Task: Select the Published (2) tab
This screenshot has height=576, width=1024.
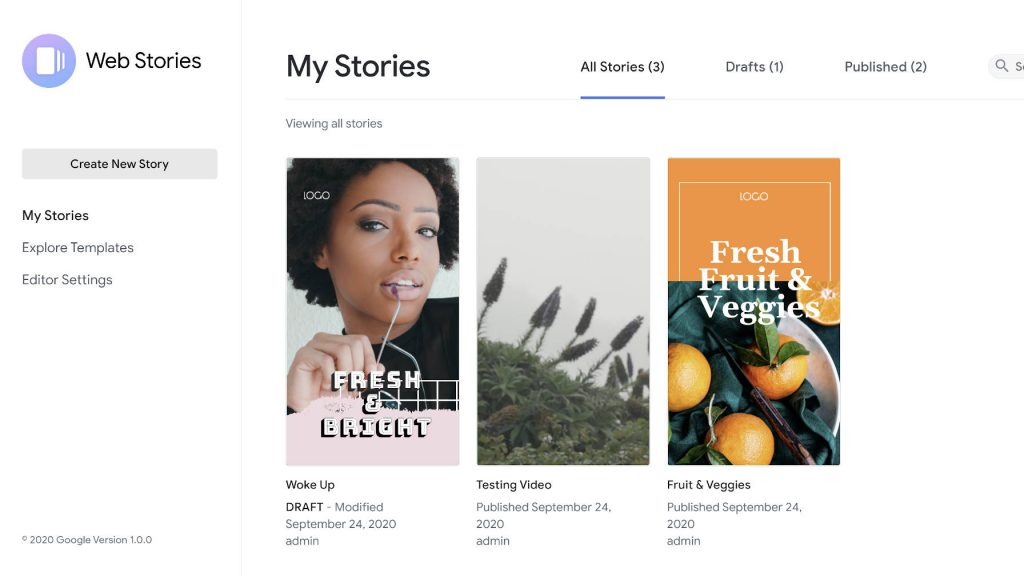Action: 885,67
